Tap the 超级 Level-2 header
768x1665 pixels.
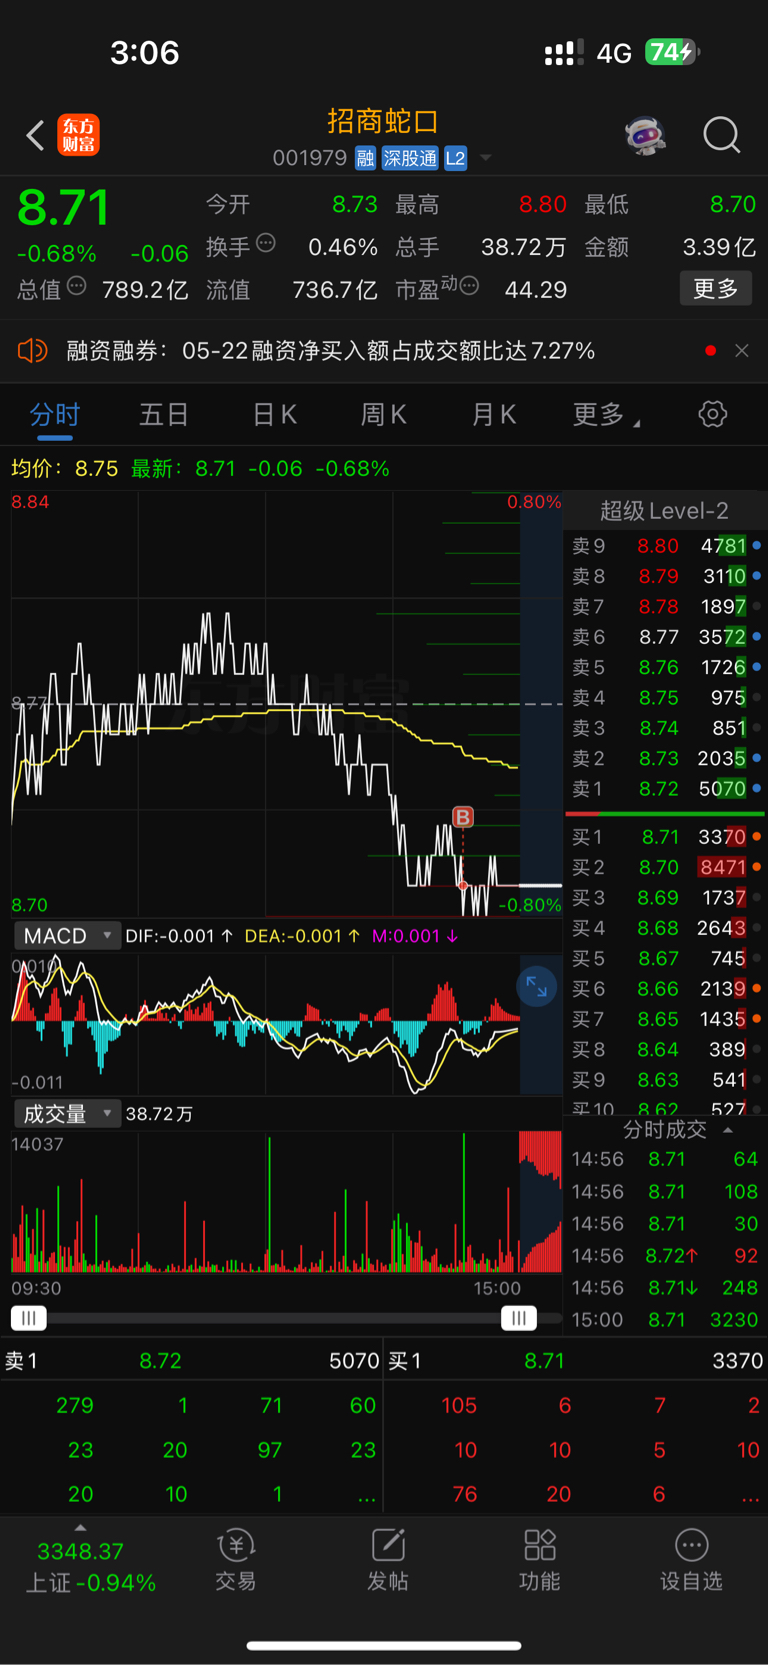coord(664,511)
